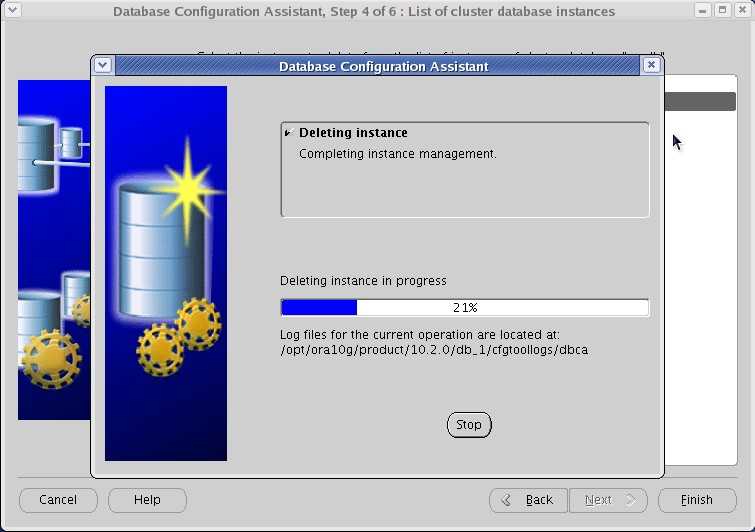Click 'Deleting instance in progress' label
The width and height of the screenshot is (755, 532).
point(364,281)
